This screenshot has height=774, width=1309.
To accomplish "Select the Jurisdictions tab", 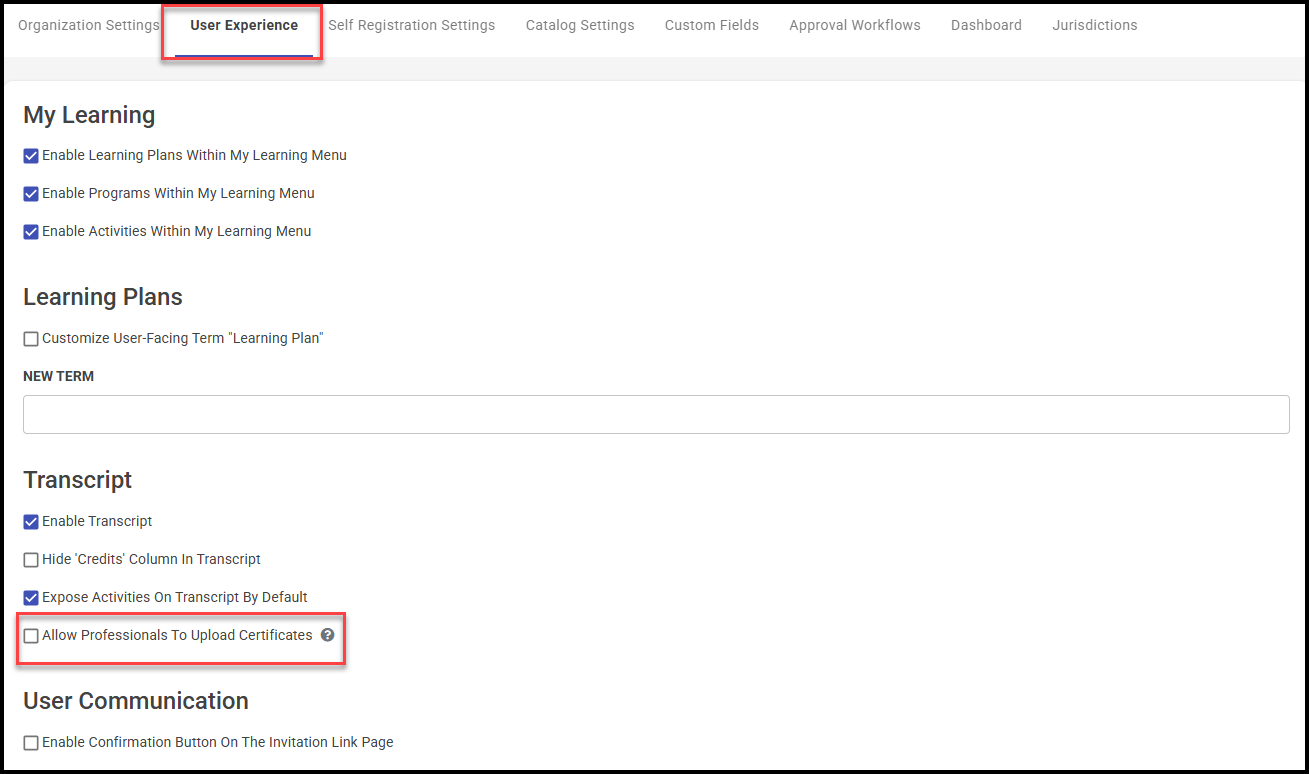I will point(1094,25).
